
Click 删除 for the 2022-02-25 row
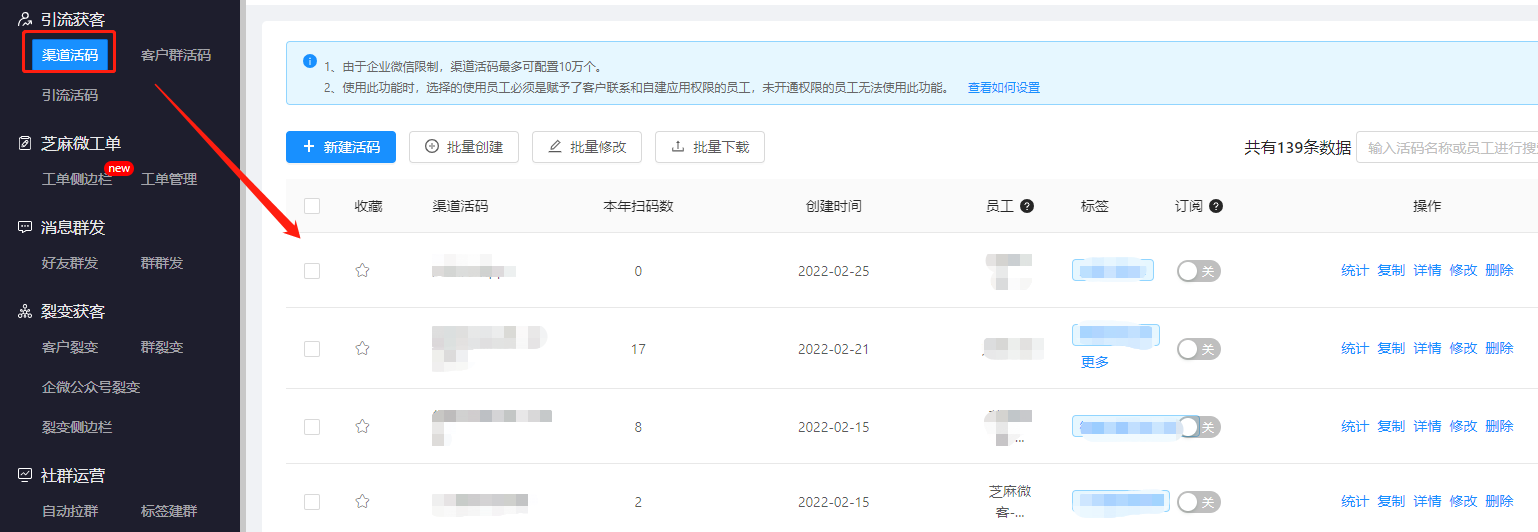(1499, 270)
